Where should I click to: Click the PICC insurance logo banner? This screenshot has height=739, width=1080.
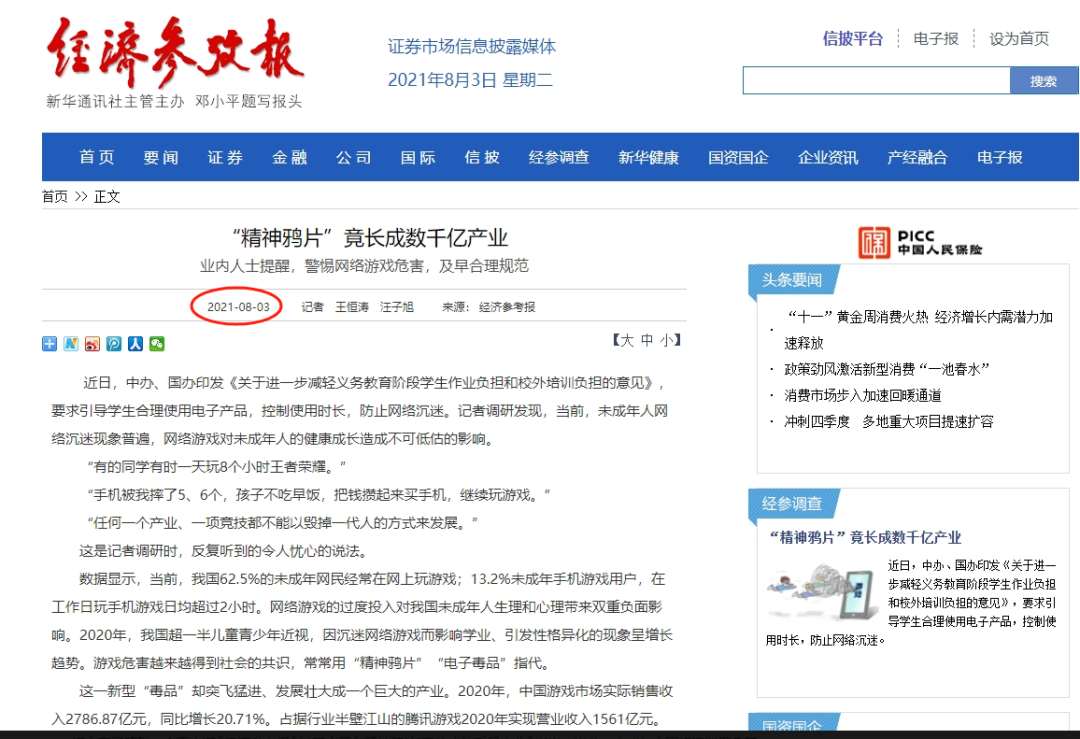[919, 242]
